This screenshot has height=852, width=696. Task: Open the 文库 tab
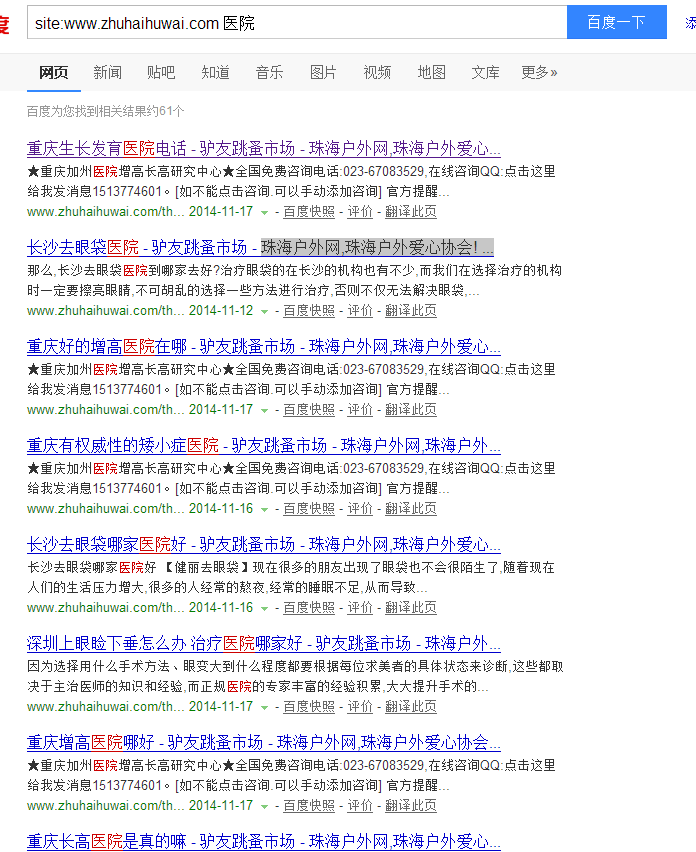coord(485,72)
